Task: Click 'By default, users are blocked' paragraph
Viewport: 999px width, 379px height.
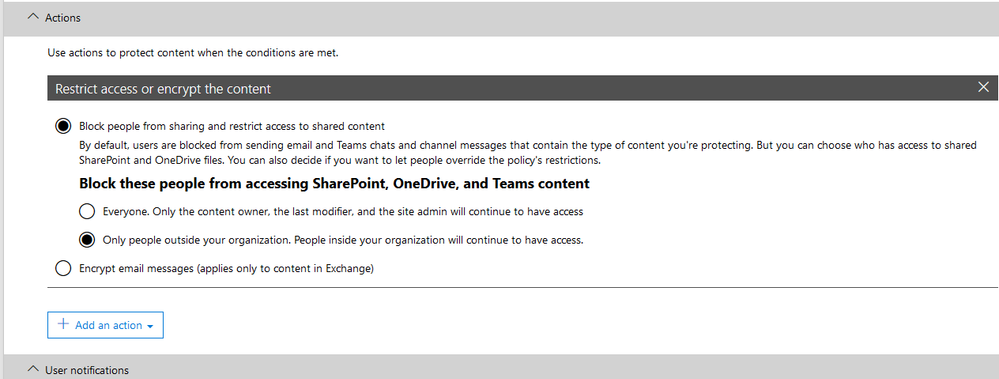Action: click(528, 153)
